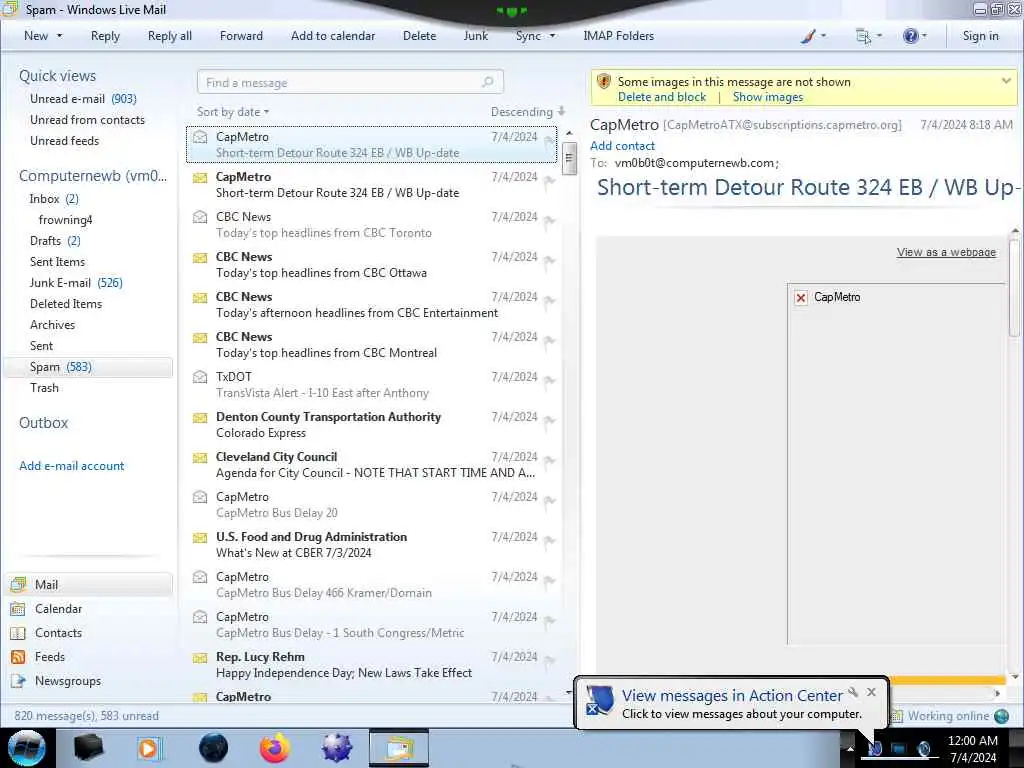Click the Delete and block link
1024x768 pixels.
(662, 97)
